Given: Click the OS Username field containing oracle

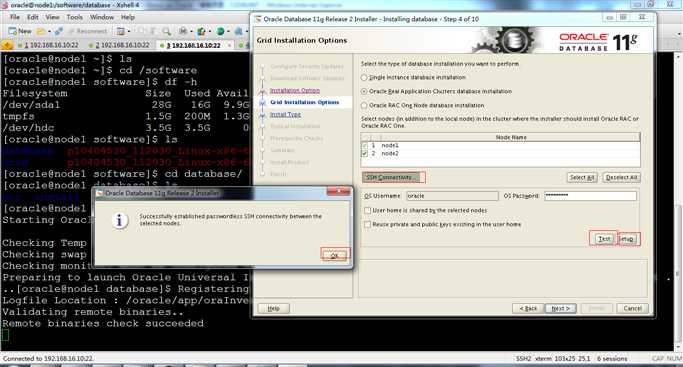Looking at the screenshot, I should (452, 196).
